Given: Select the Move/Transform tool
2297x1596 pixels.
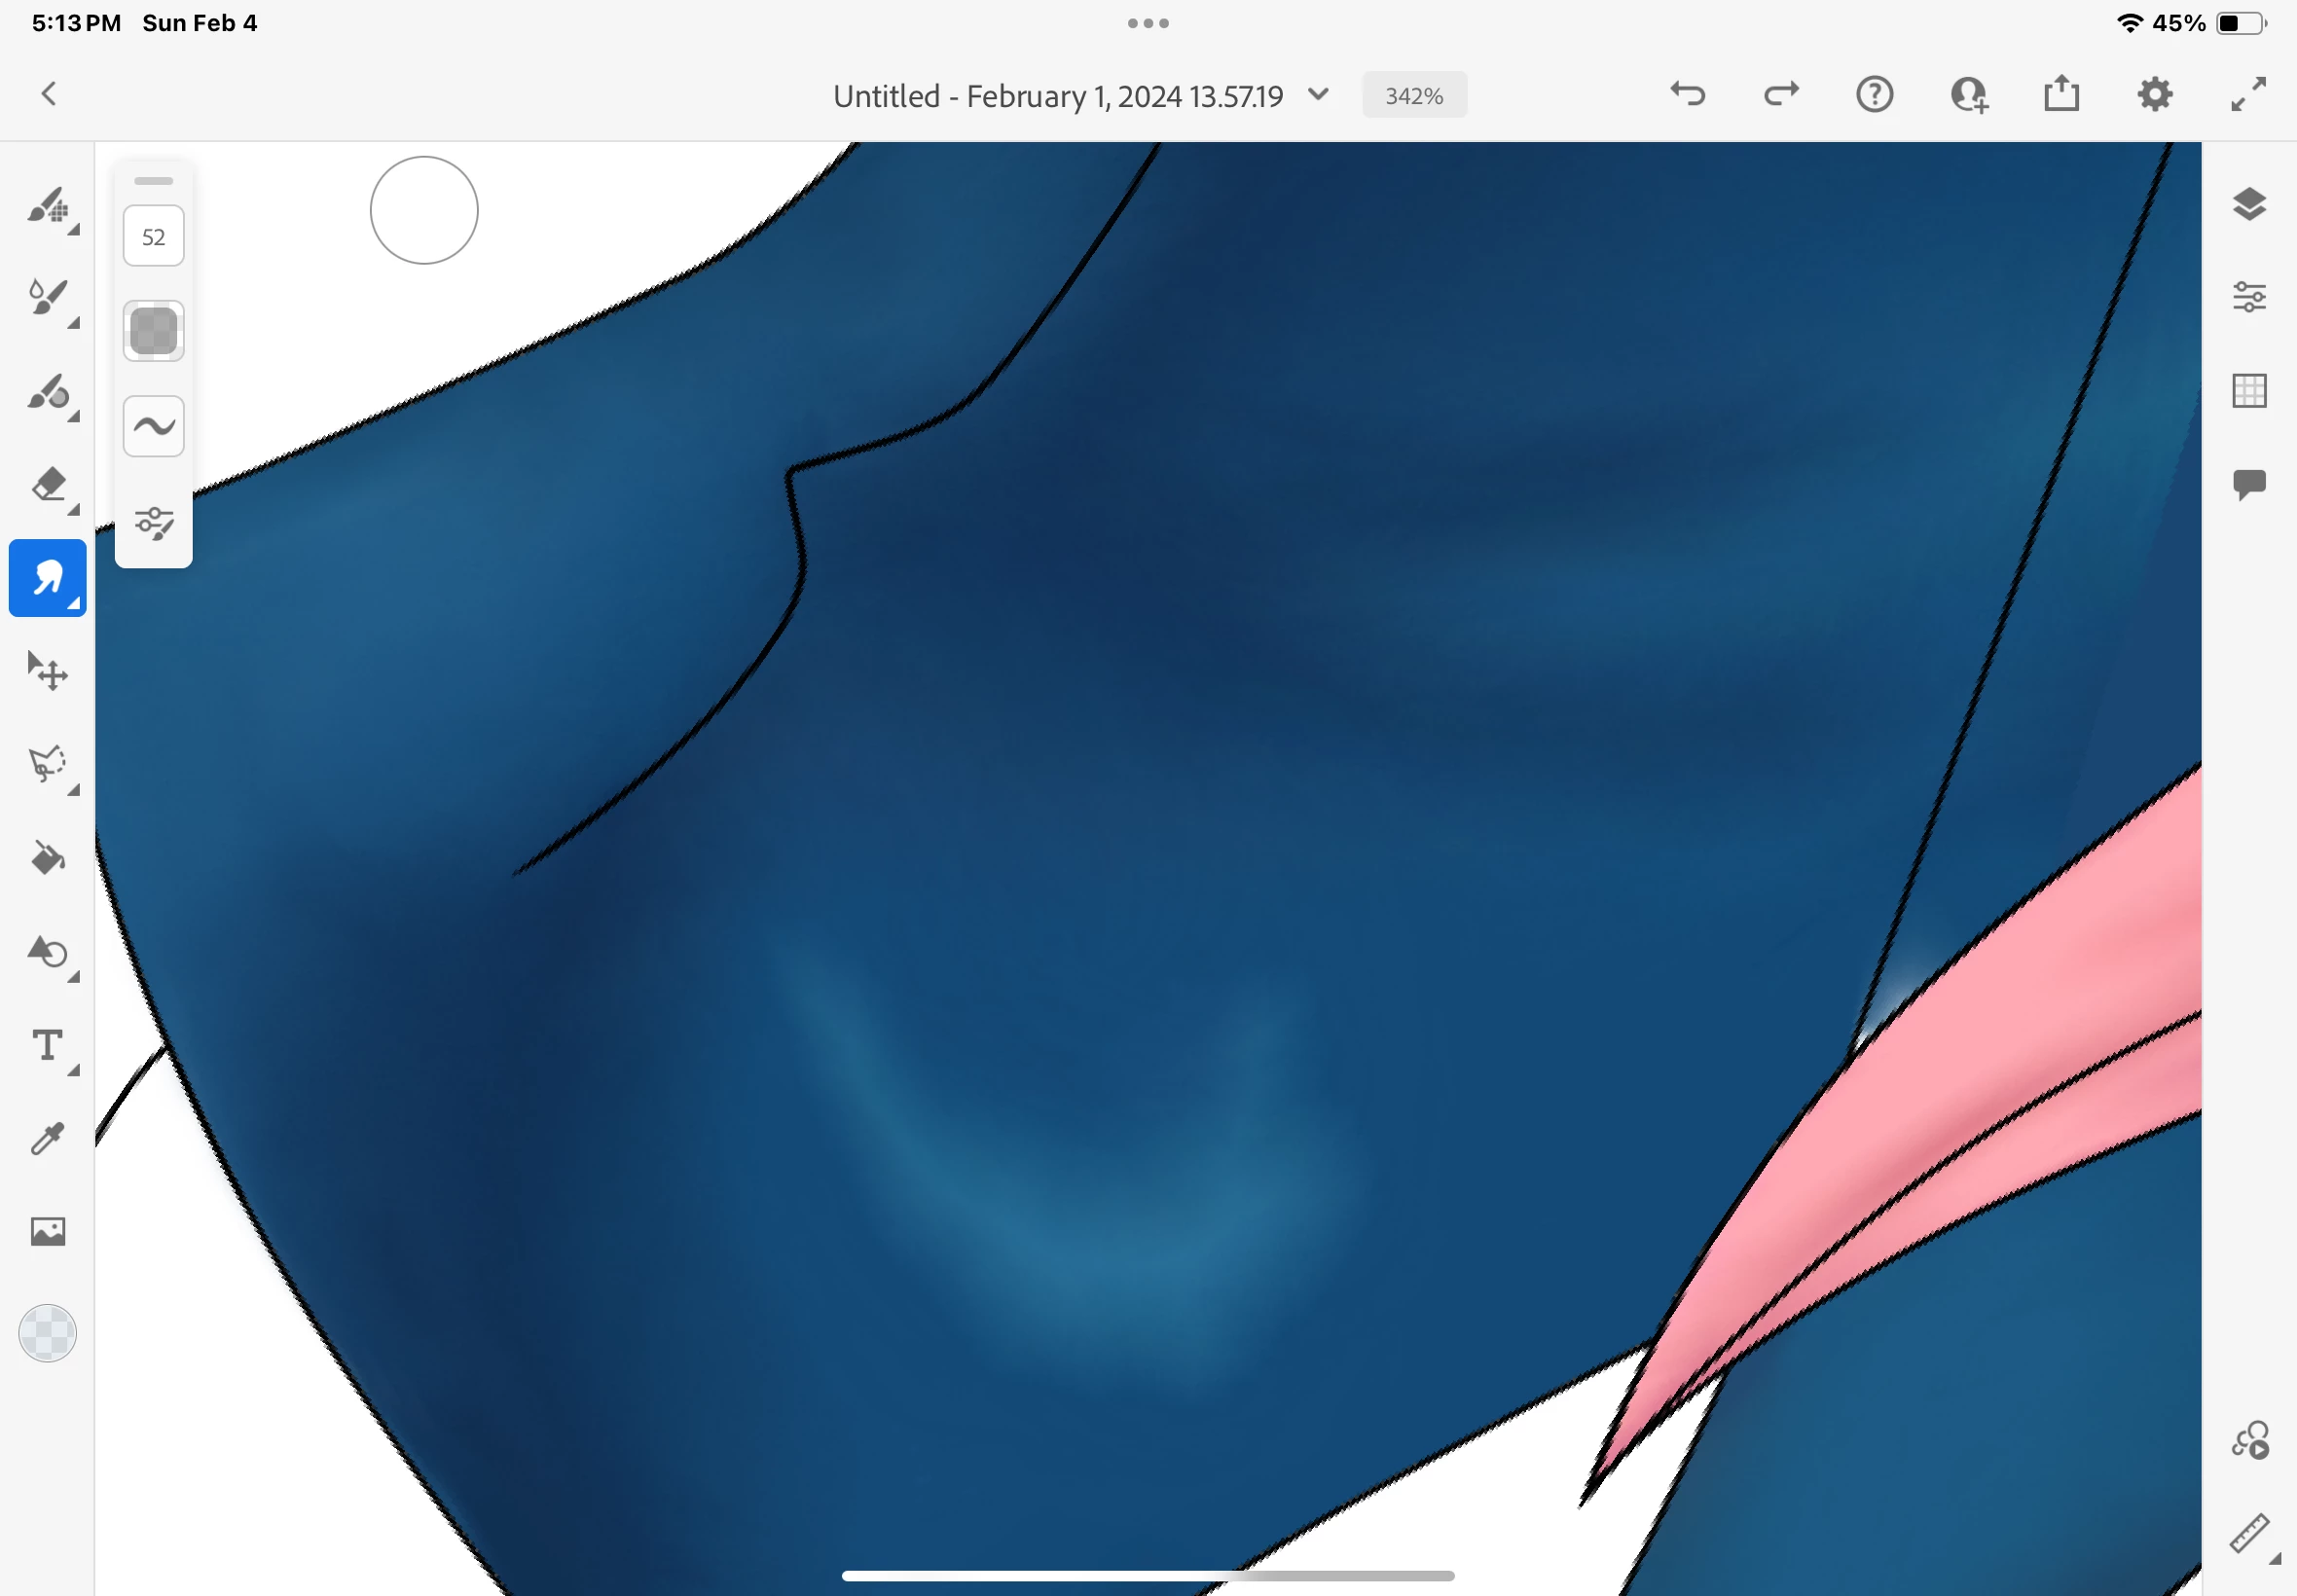Looking at the screenshot, I should click(x=47, y=671).
